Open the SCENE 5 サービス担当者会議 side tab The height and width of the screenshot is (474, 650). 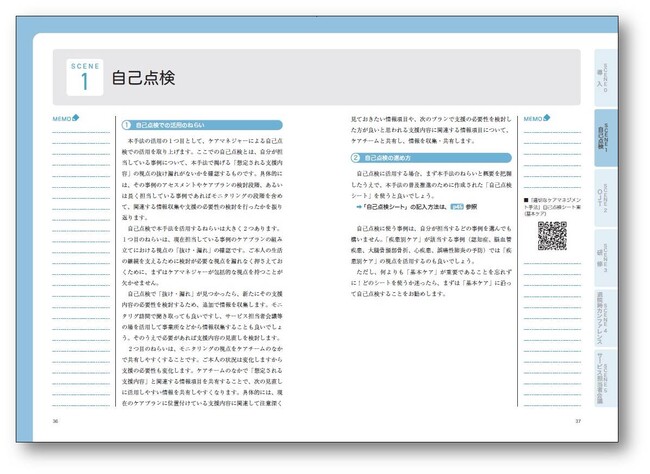pyautogui.click(x=605, y=378)
